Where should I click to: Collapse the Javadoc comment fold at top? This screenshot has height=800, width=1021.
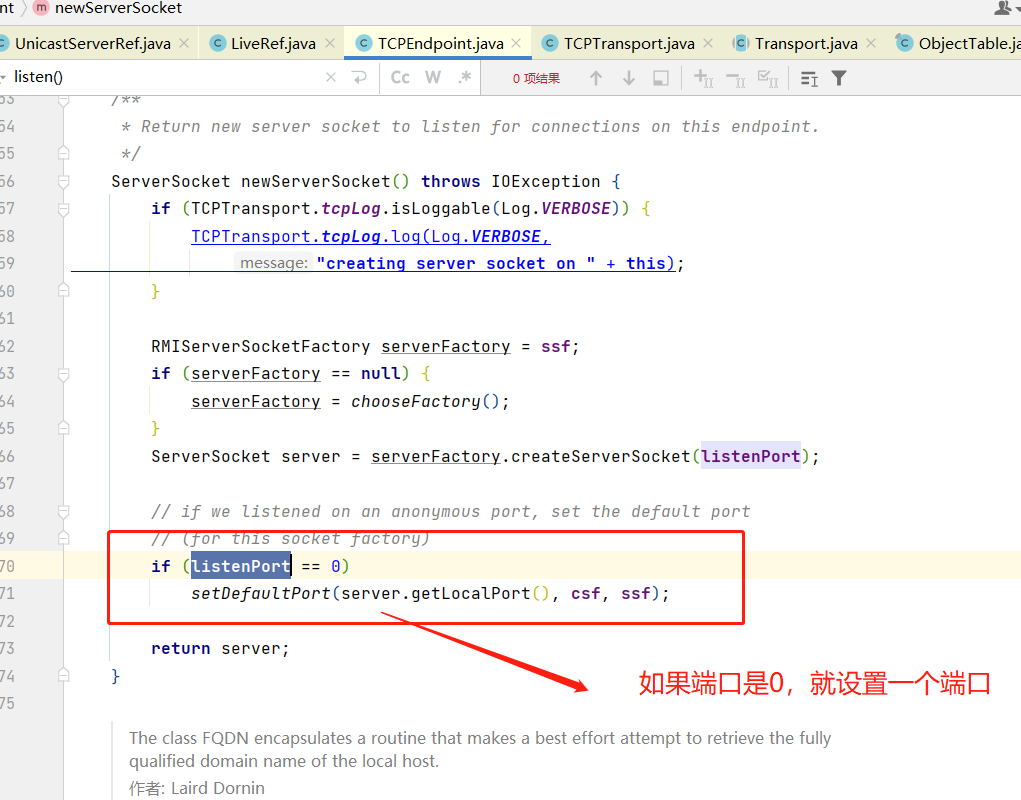click(64, 100)
